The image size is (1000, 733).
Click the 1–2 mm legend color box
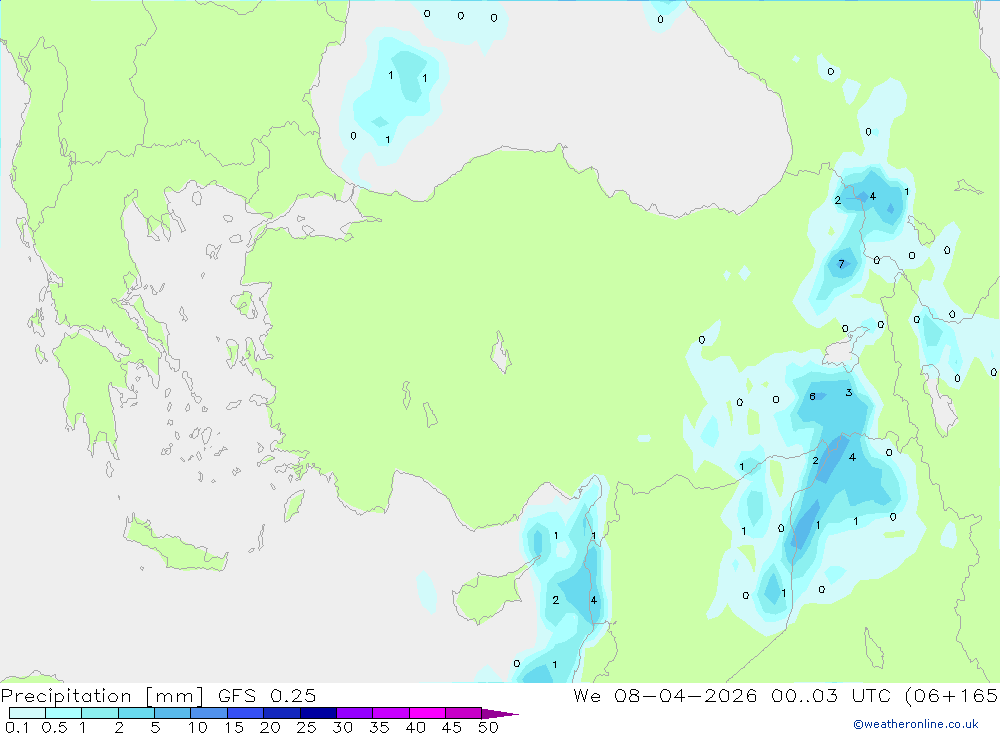(x=100, y=713)
